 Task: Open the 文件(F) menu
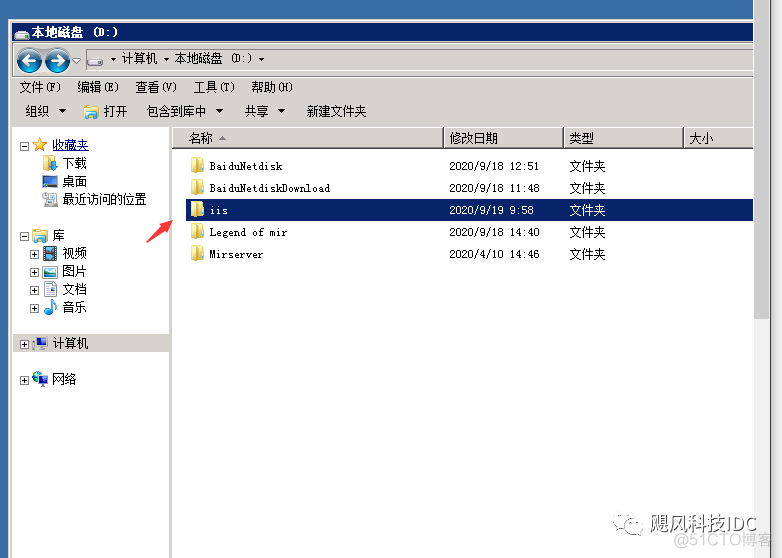pyautogui.click(x=40, y=87)
